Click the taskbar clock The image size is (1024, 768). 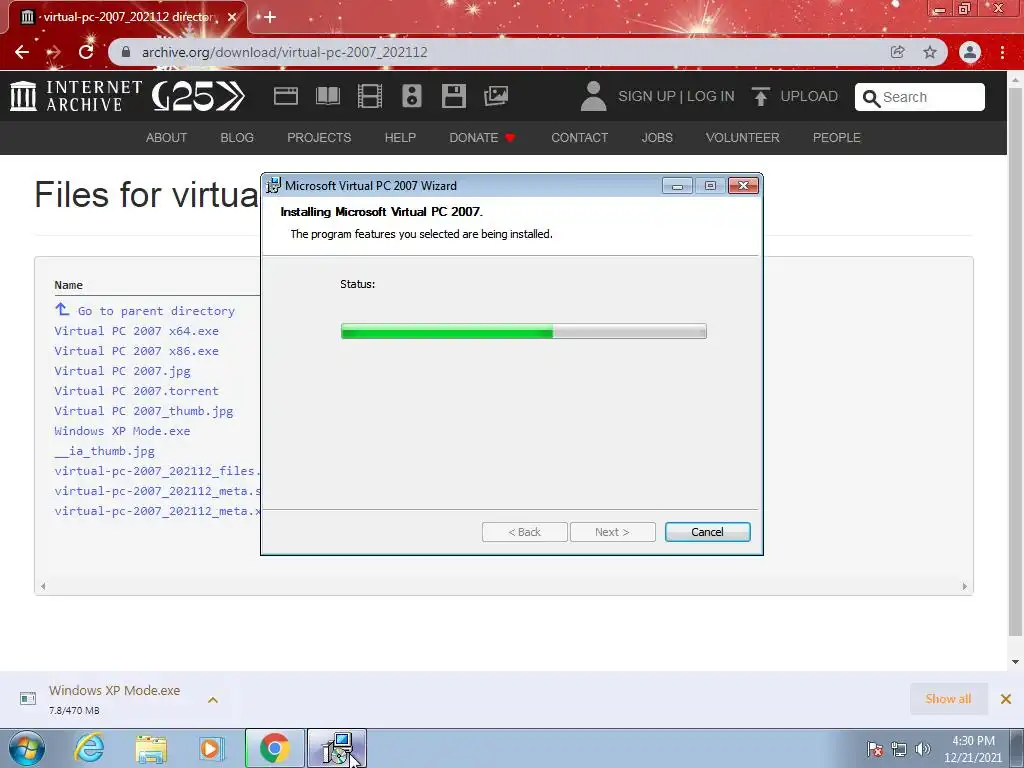click(x=973, y=749)
